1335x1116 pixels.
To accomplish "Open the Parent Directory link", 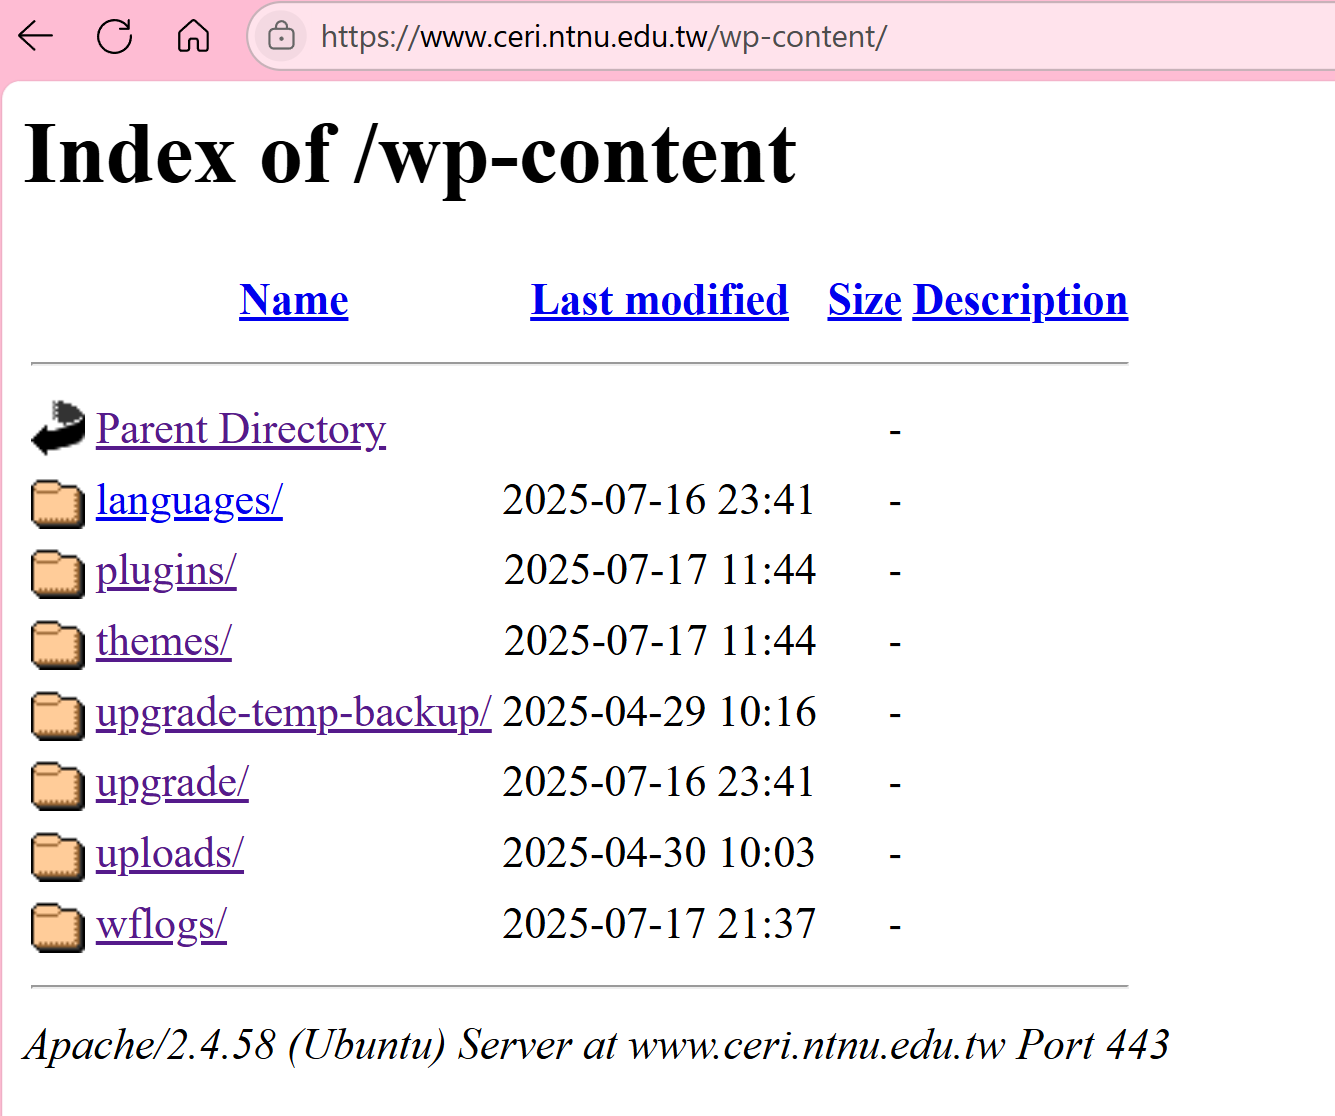I will click(x=241, y=430).
